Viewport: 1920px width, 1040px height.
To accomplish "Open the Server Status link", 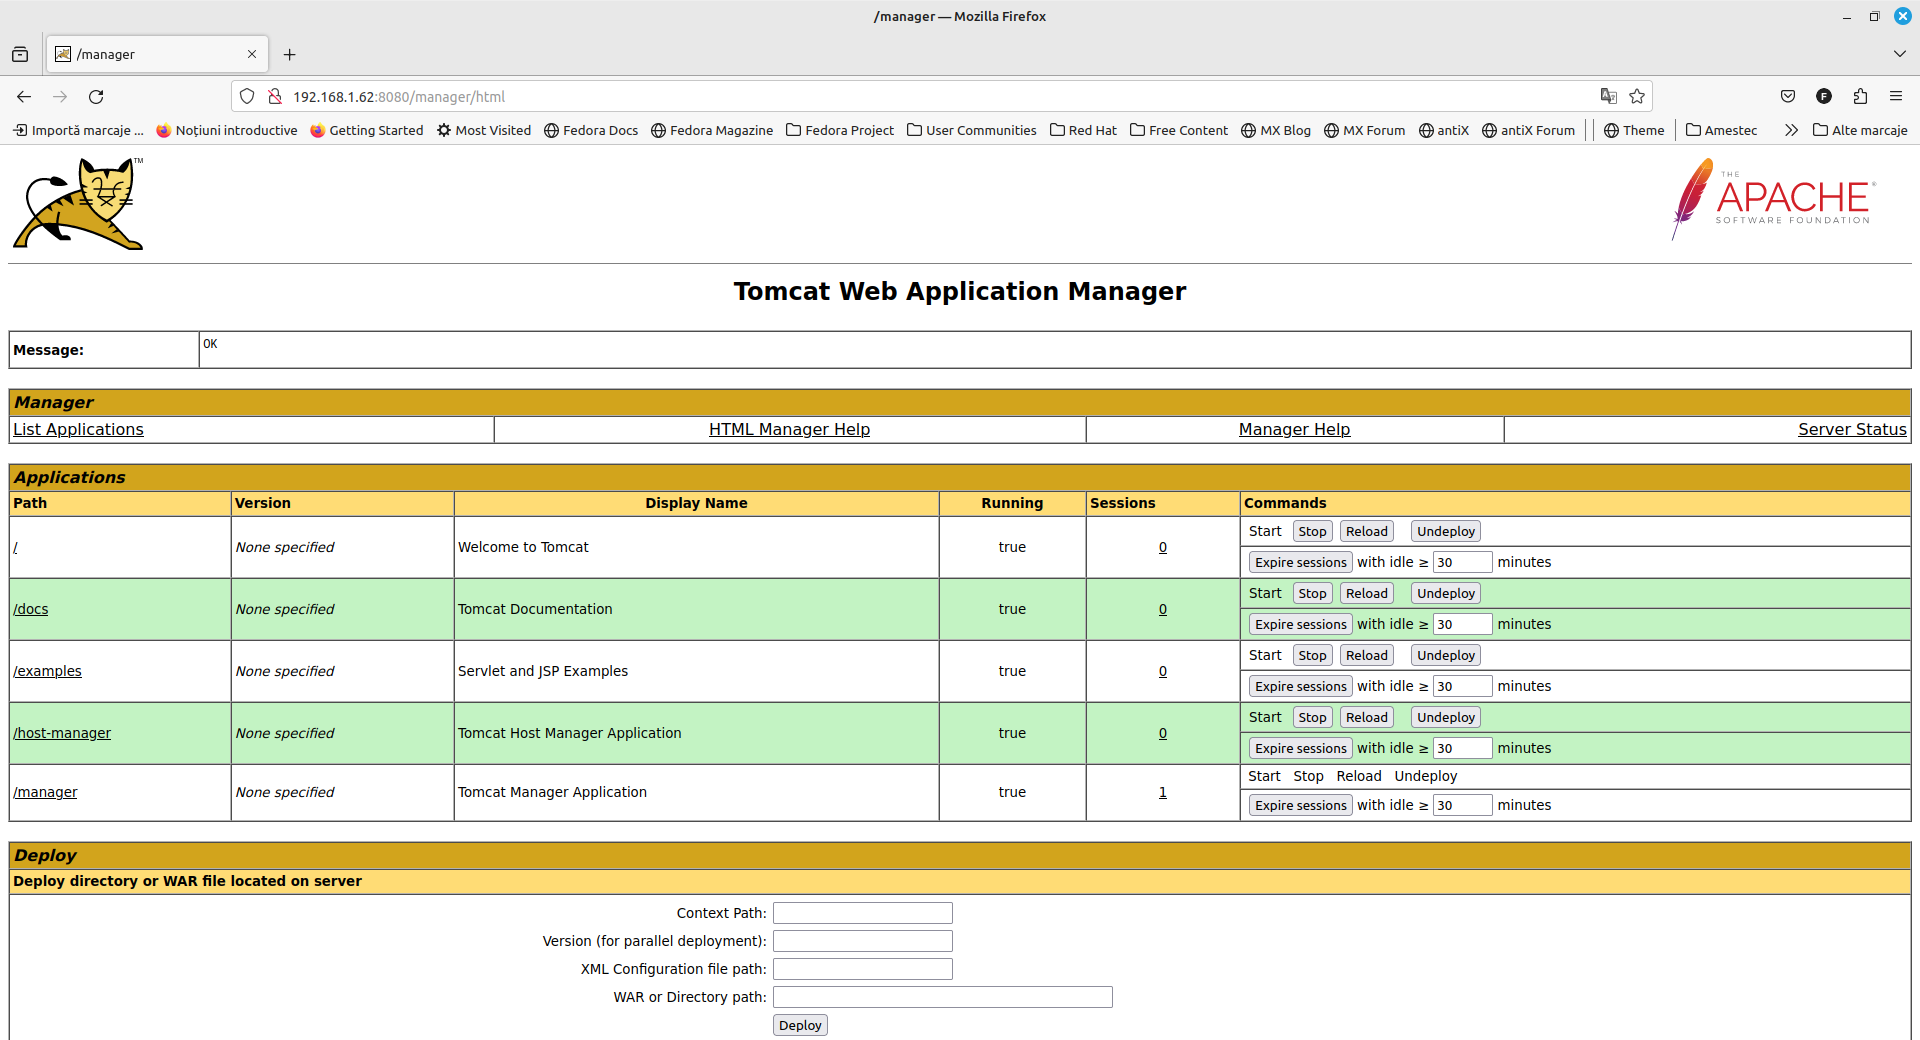I will pyautogui.click(x=1852, y=429).
